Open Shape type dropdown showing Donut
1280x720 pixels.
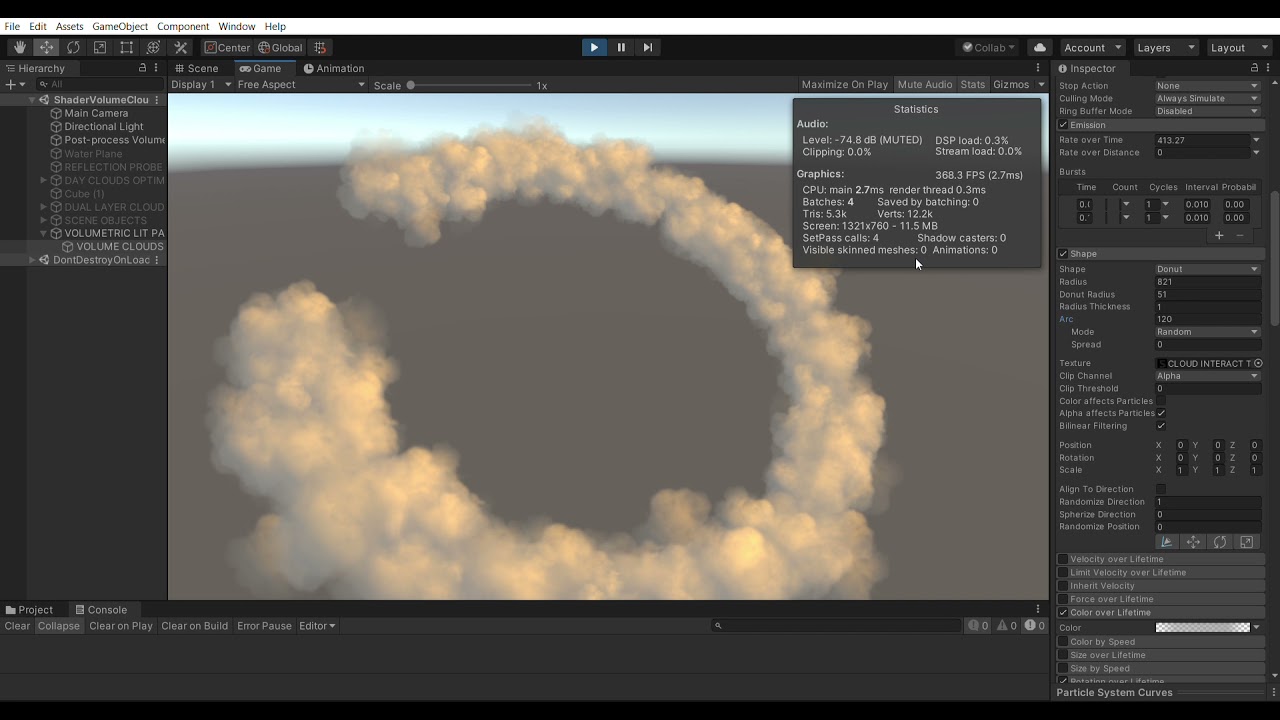coord(1207,269)
